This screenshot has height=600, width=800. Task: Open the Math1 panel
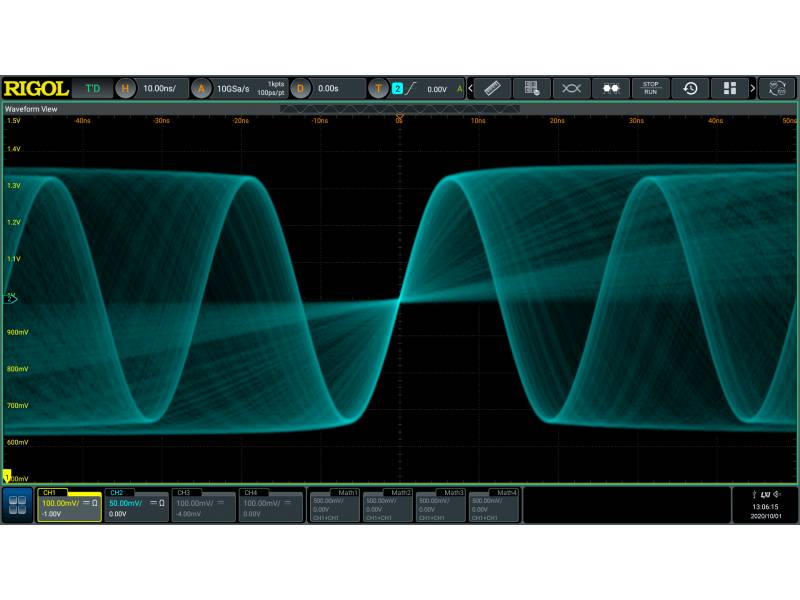[x=334, y=506]
